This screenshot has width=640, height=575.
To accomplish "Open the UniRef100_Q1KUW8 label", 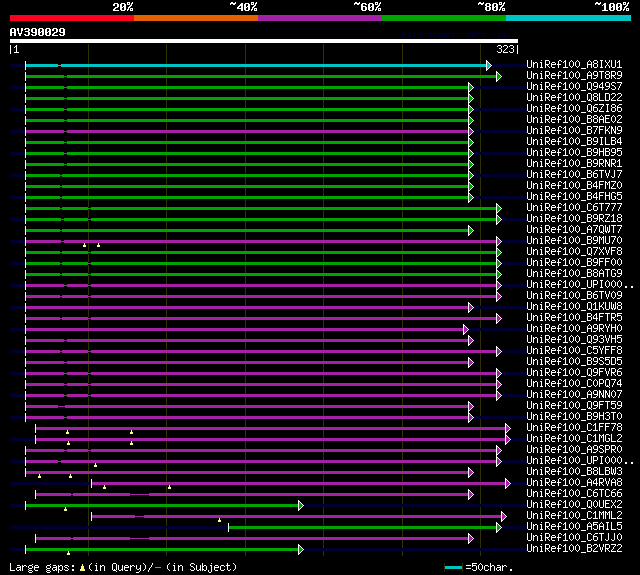I will pyautogui.click(x=574, y=307).
